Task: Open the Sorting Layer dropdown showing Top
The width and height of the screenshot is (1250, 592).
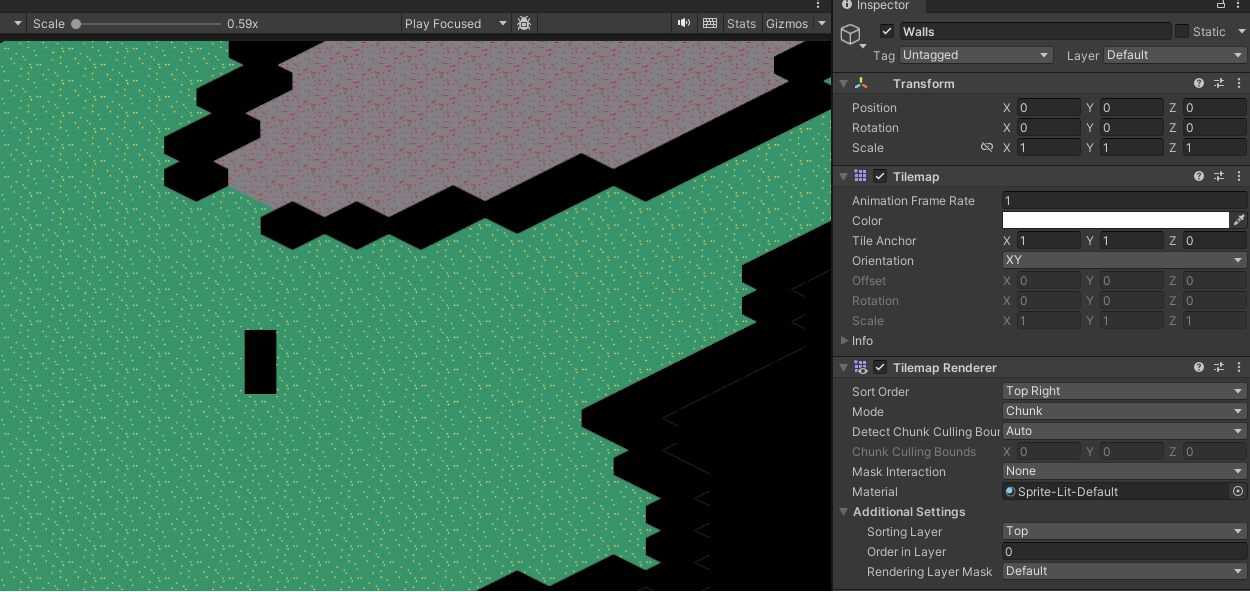Action: coord(1122,531)
